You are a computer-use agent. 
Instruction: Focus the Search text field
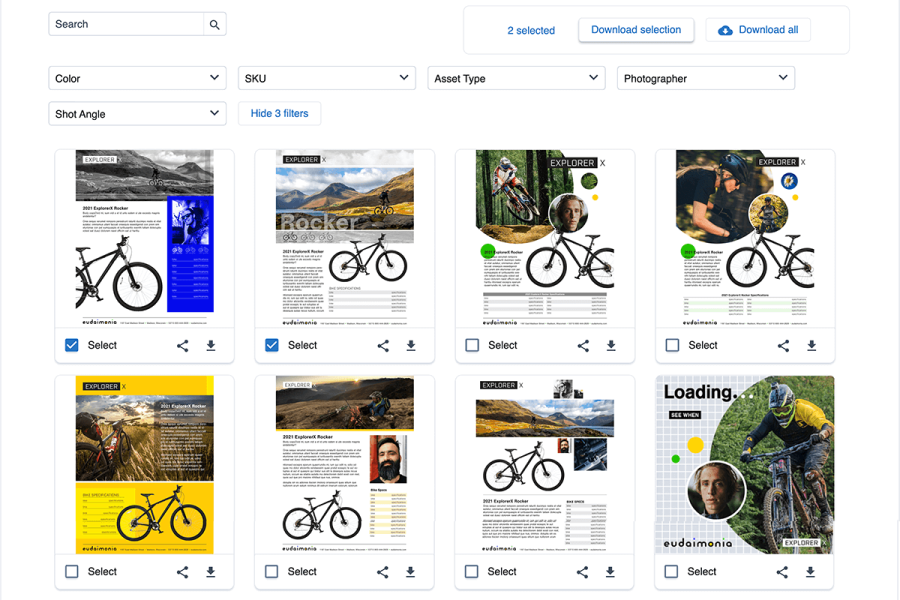126,24
